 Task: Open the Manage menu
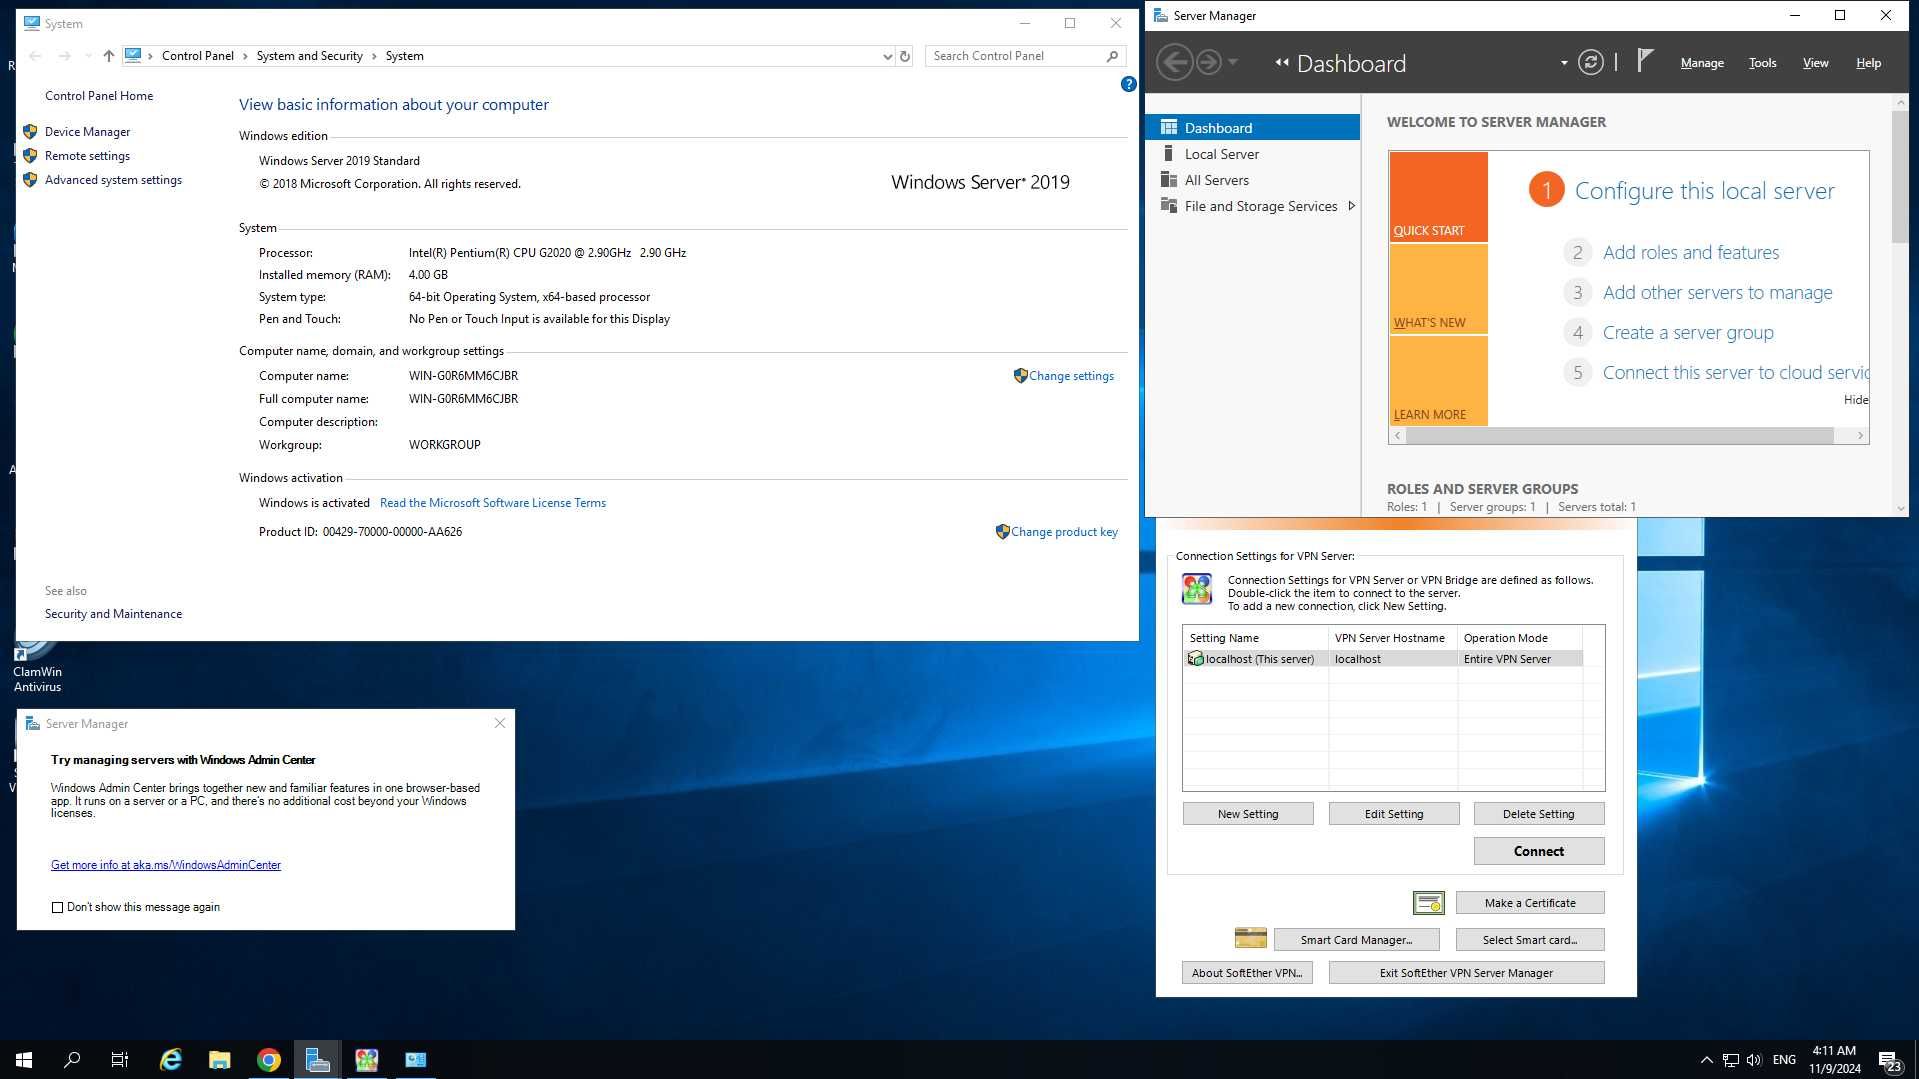(x=1701, y=63)
